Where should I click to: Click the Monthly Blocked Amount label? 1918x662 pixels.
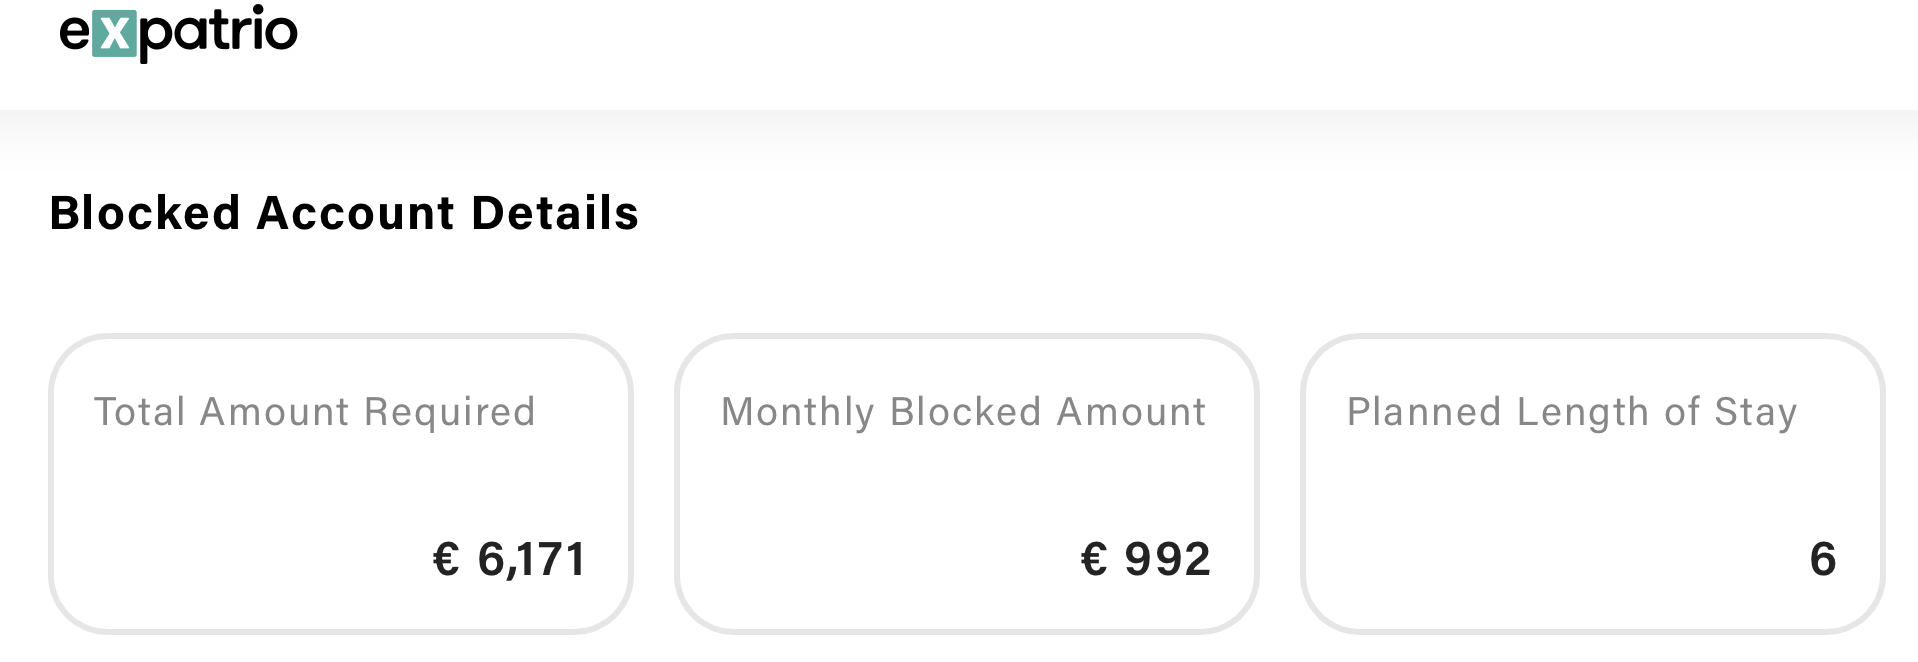coord(963,412)
